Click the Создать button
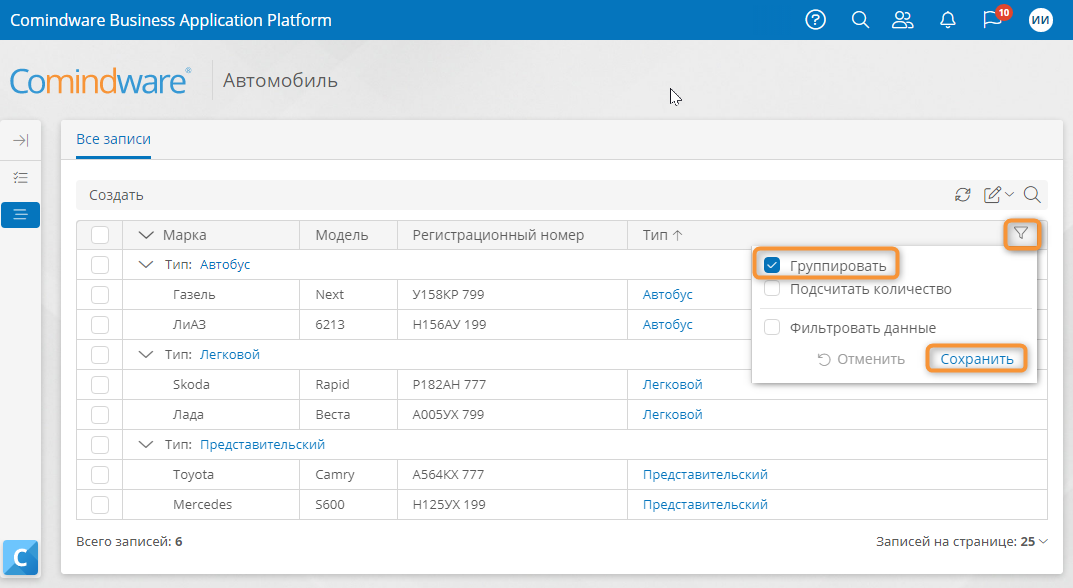The height and width of the screenshot is (588, 1073). pyautogui.click(x=116, y=195)
